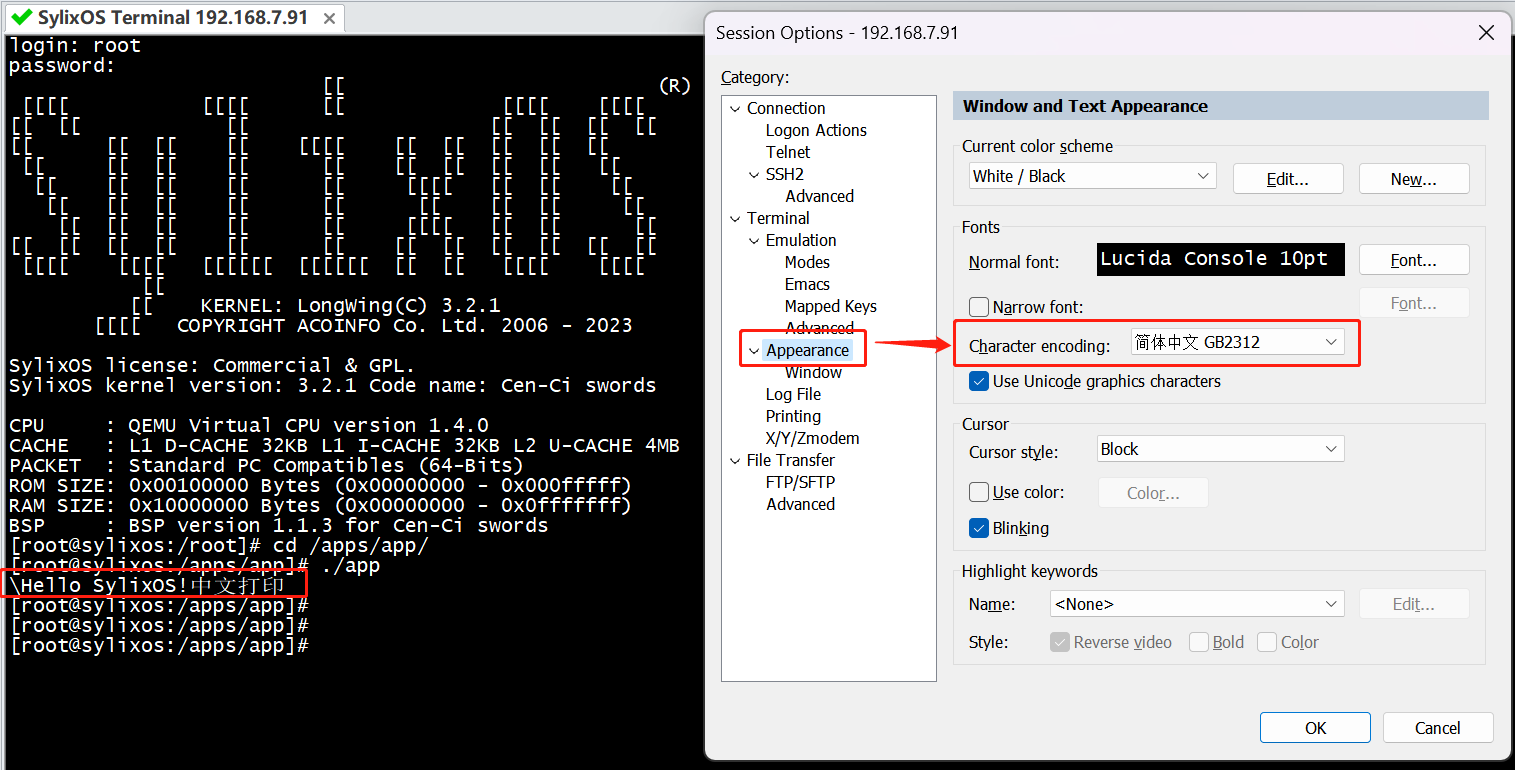Viewport: 1515px width, 770px height.
Task: Open the FTP/SFTP category
Action: point(800,482)
